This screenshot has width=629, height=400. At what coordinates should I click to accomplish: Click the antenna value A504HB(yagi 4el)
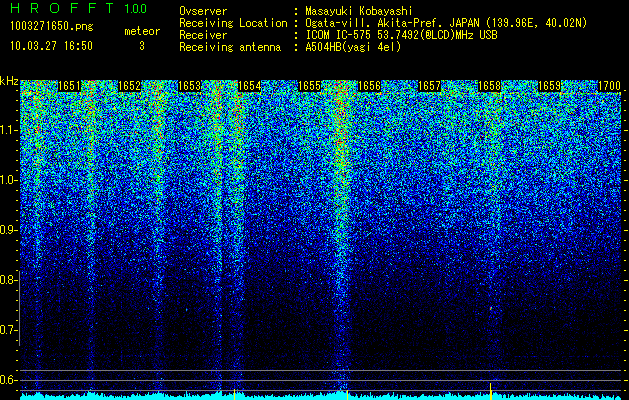pos(353,47)
